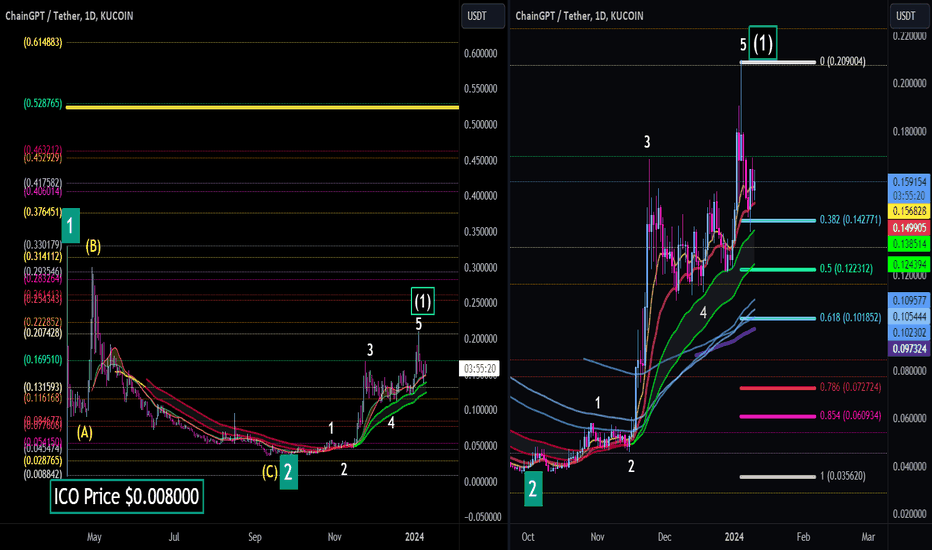The width and height of the screenshot is (932, 550).
Task: Click the fib label 0.854 (0.060934)
Action: (x=851, y=416)
